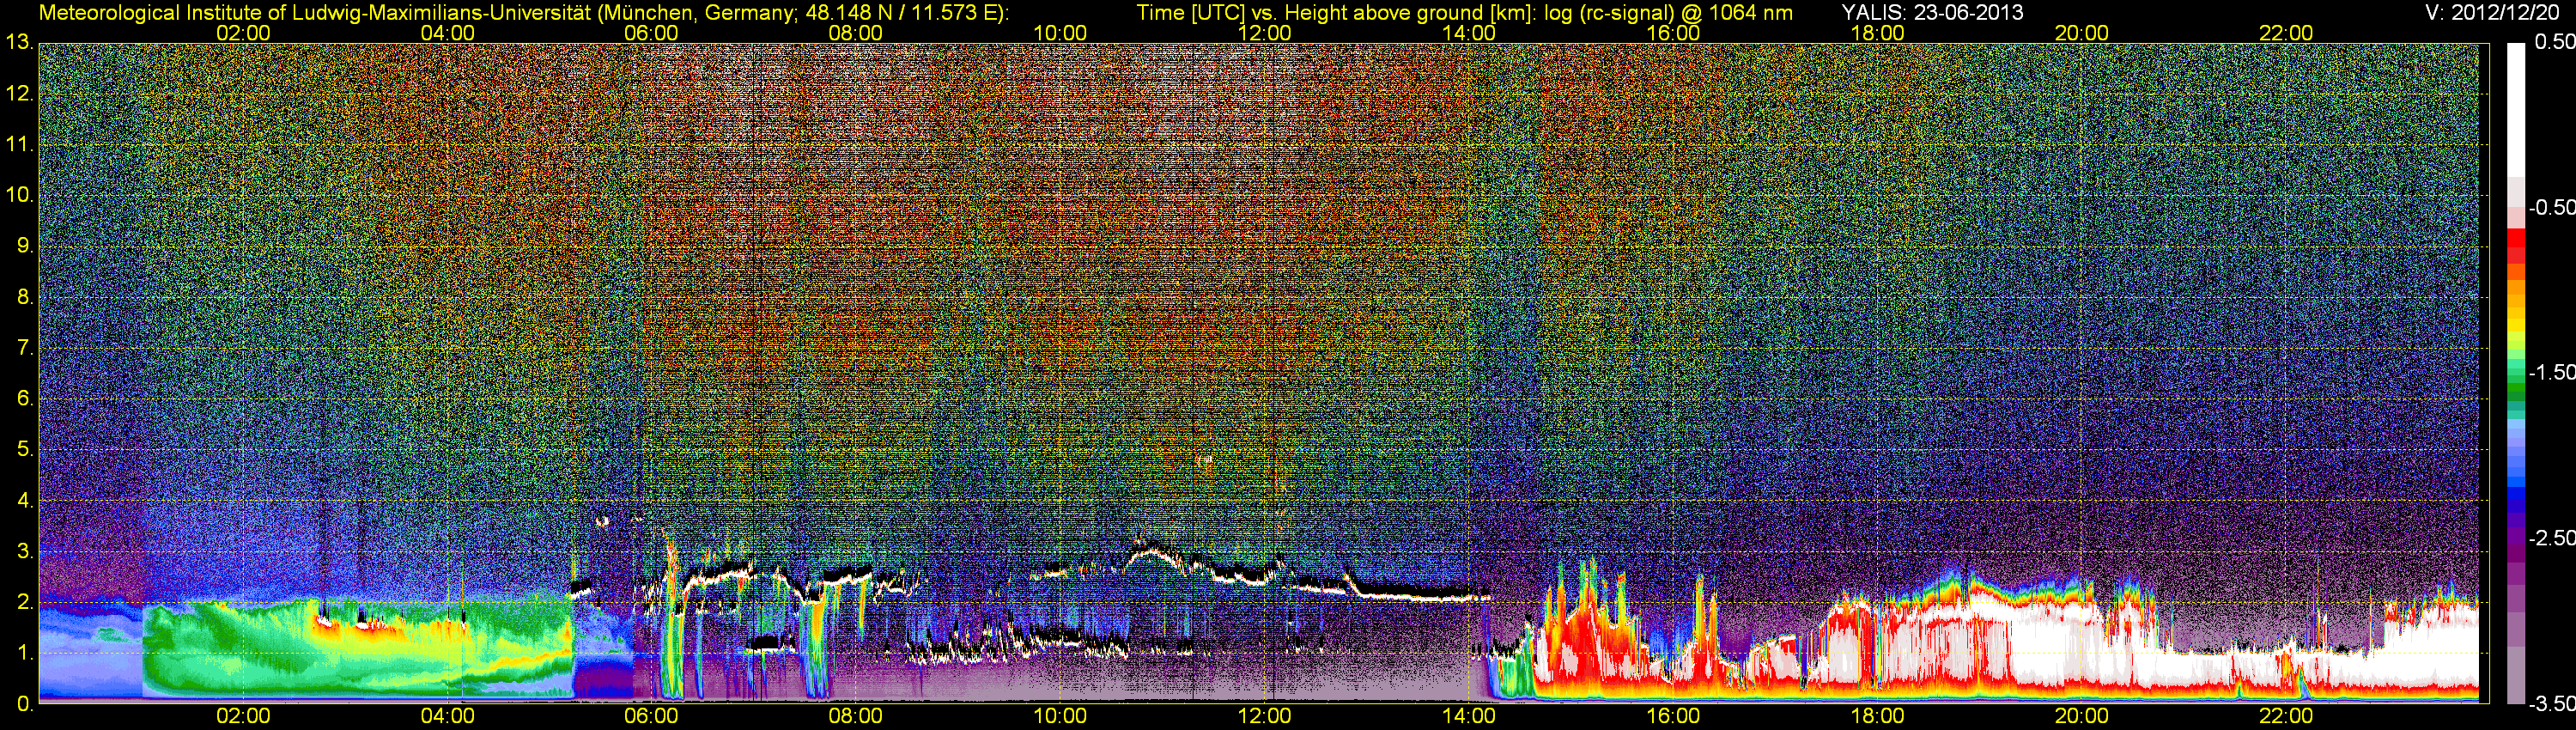Viewport: 2576px width, 730px height.
Task: Click the 5 km height axis label
Action: click(x=25, y=450)
